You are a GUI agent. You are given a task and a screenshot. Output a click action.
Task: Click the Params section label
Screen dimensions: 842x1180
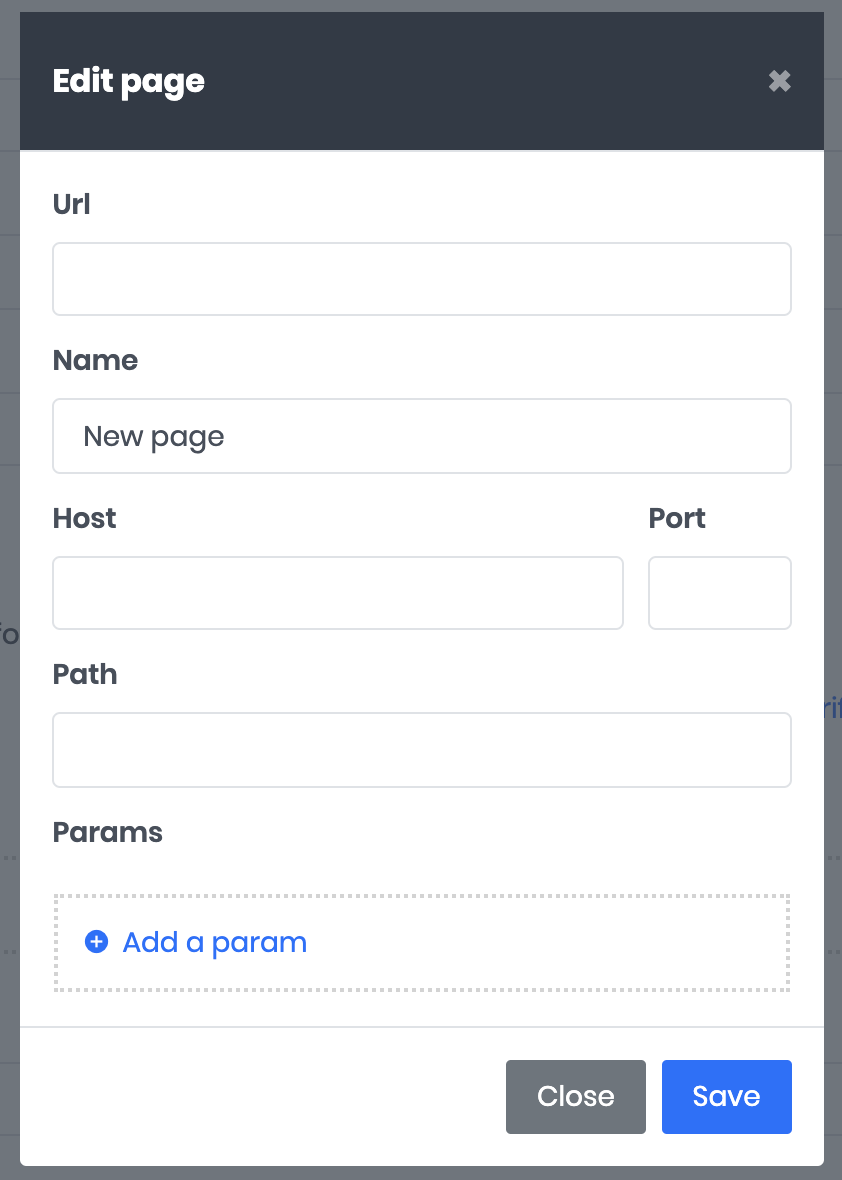point(107,832)
